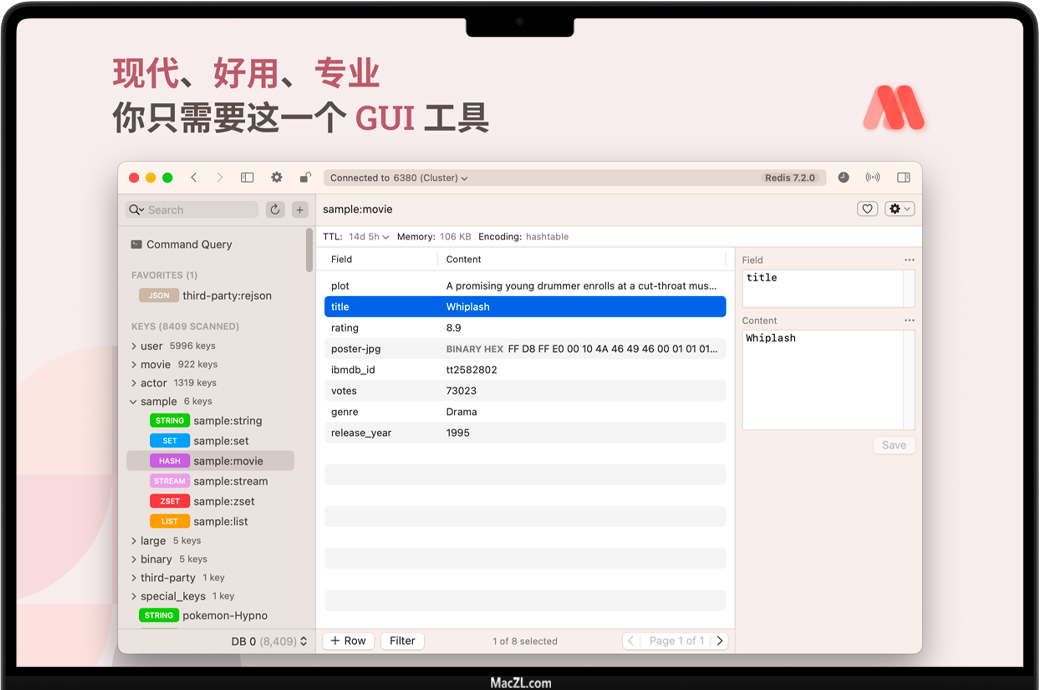Click the STRING badge of sample:string
The height and width of the screenshot is (690, 1040).
(170, 421)
